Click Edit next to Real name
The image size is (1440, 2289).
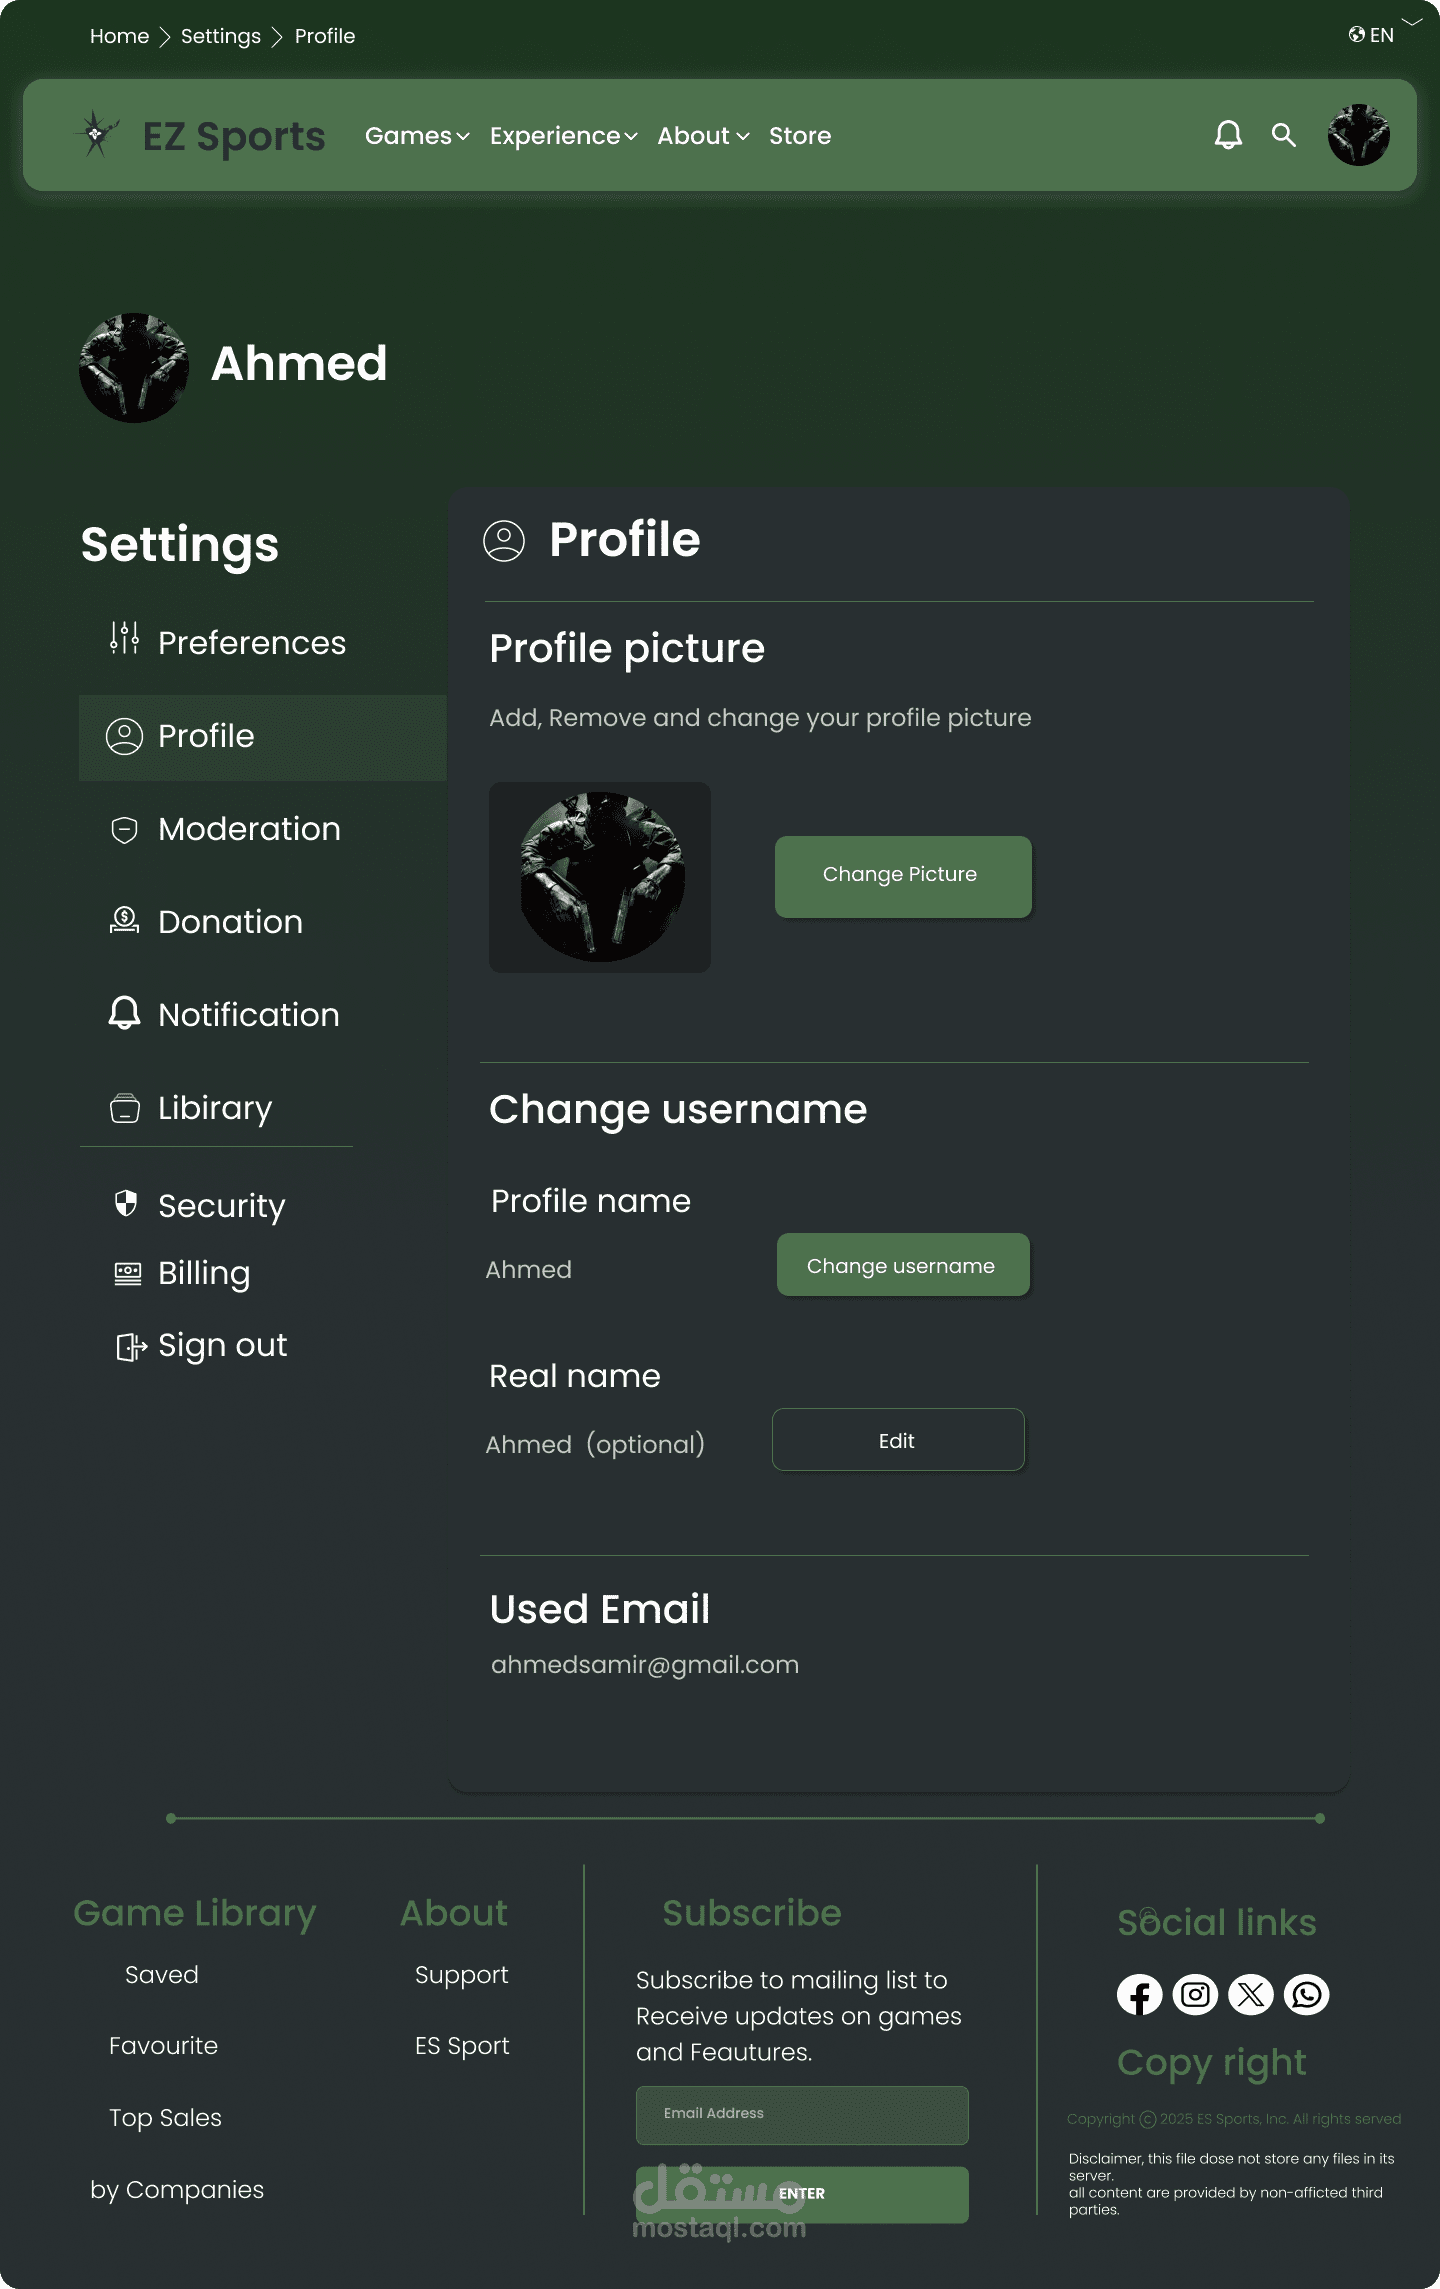click(x=898, y=1440)
